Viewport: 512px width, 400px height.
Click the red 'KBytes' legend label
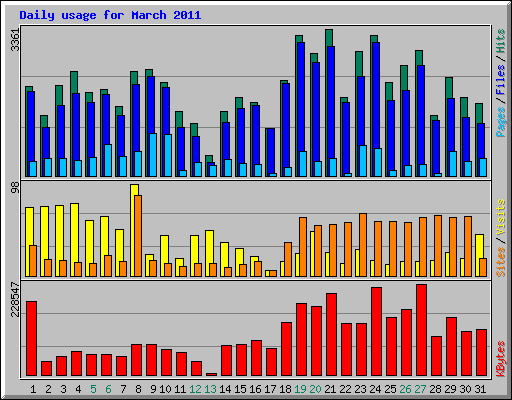[501, 359]
